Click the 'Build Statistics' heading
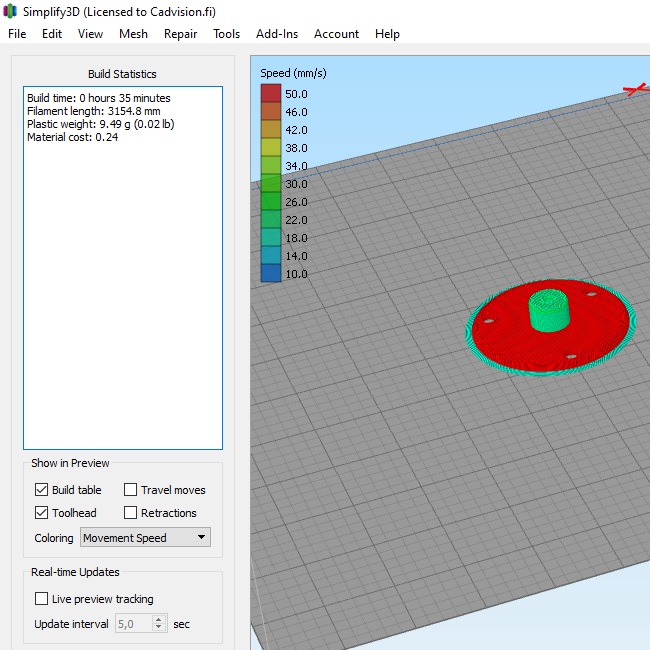The image size is (650, 650). pyautogui.click(x=122, y=74)
